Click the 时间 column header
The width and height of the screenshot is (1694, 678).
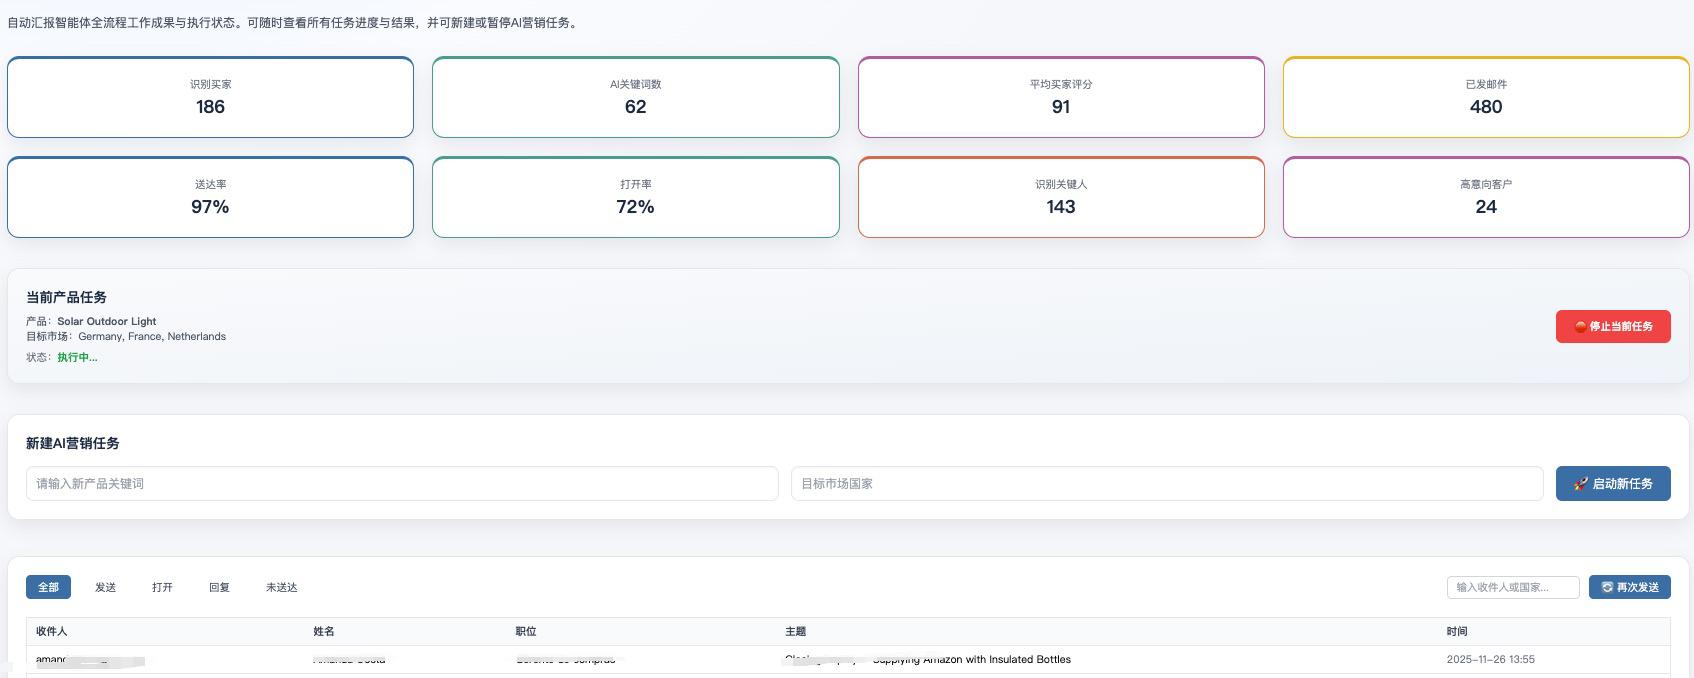point(1457,632)
